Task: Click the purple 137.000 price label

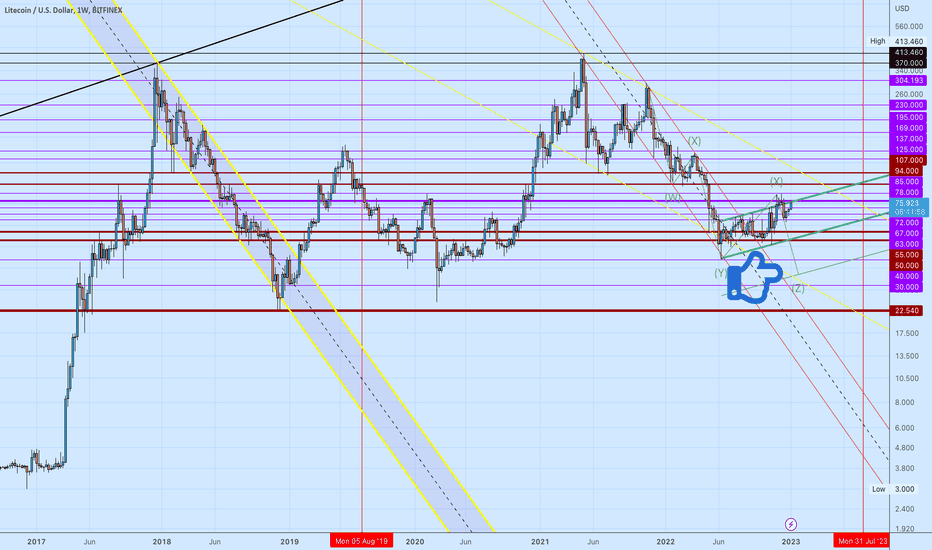Action: click(908, 139)
